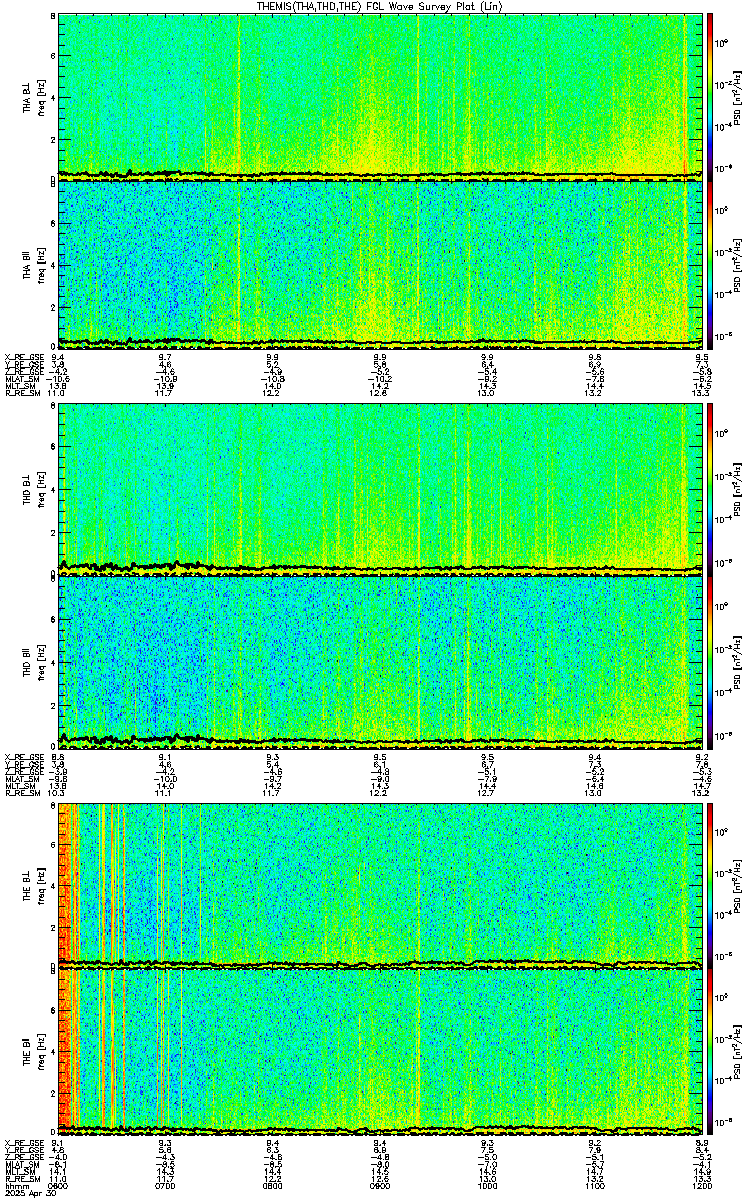
Task: Click the PSD color bar beside THE B-parallel
Action: (x=711, y=1052)
